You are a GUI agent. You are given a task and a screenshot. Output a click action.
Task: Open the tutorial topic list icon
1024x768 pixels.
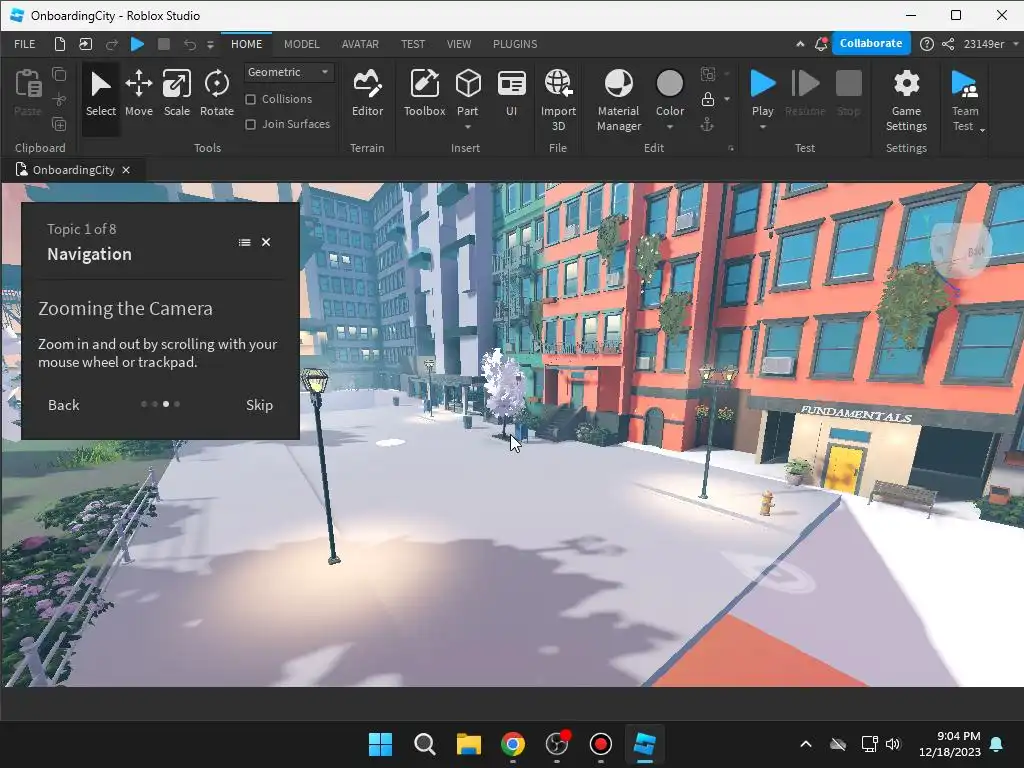tap(244, 242)
